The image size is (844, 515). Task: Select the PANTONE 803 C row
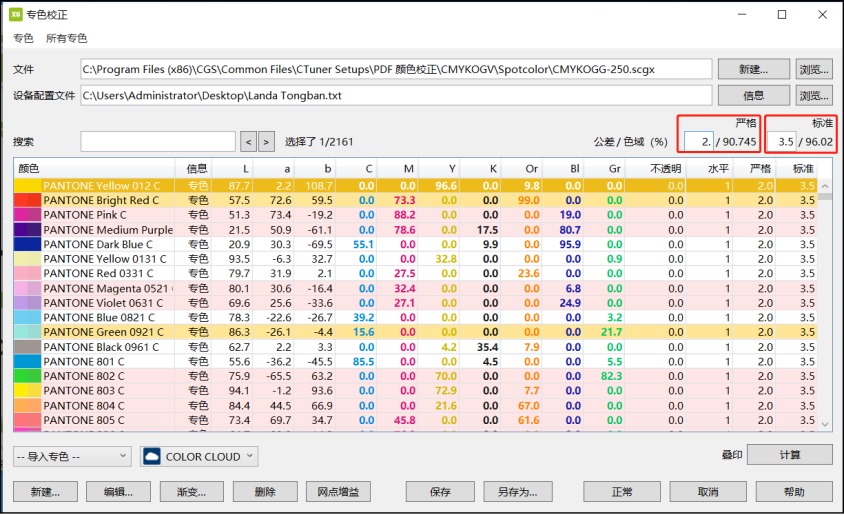416,391
